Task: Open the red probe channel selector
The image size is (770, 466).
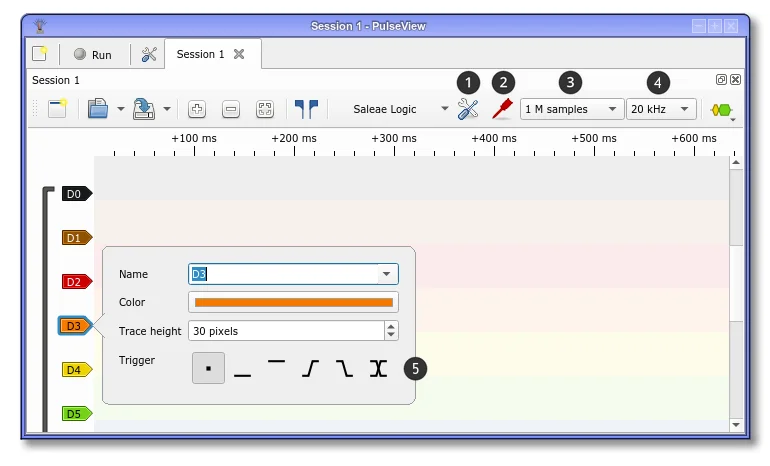Action: pyautogui.click(x=502, y=109)
